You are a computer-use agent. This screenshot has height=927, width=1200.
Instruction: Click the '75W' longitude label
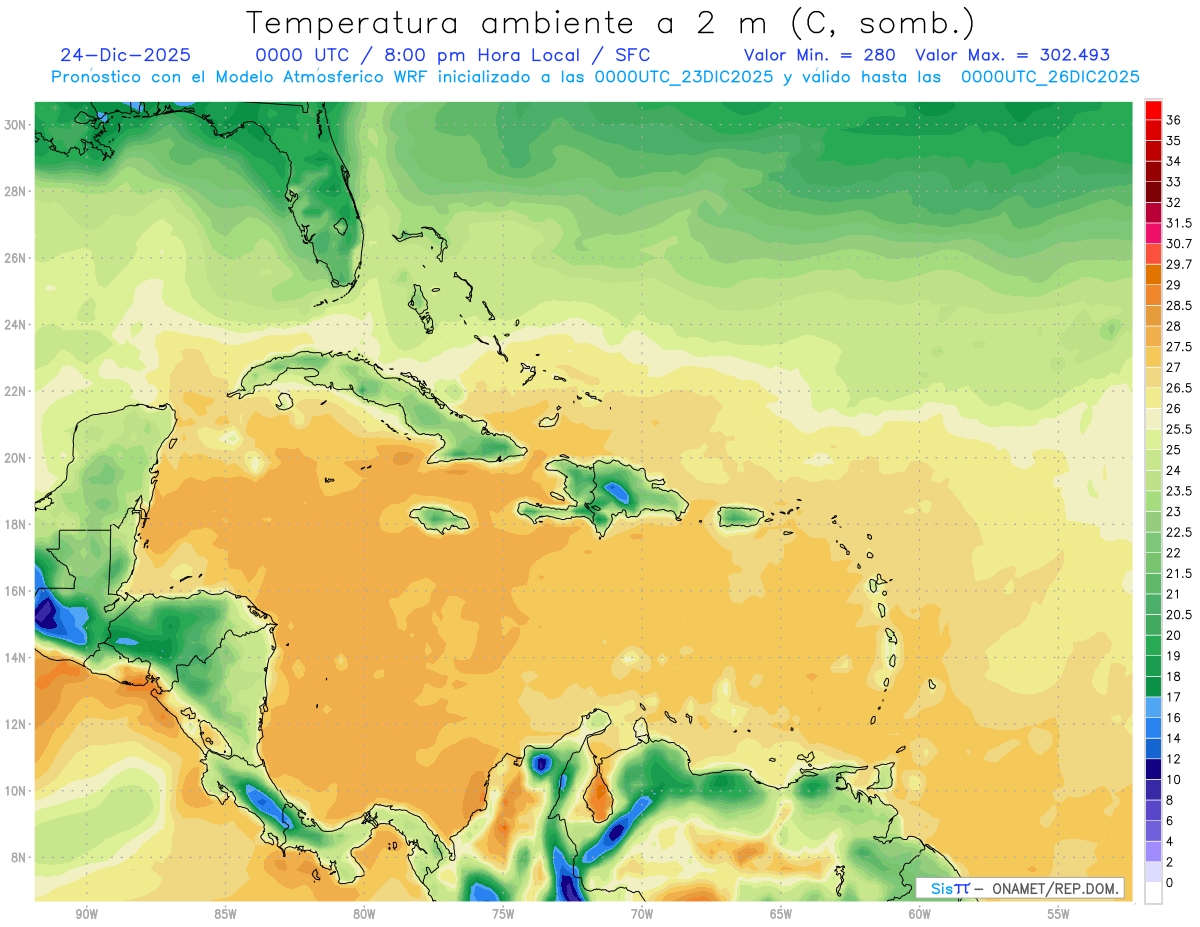click(x=503, y=914)
